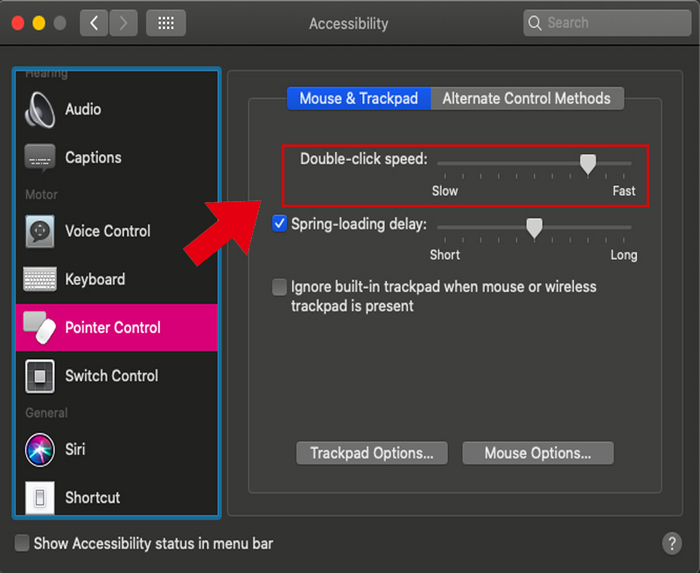Select the Shortcut label in the list
Screen dimensions: 700x573
pos(92,498)
